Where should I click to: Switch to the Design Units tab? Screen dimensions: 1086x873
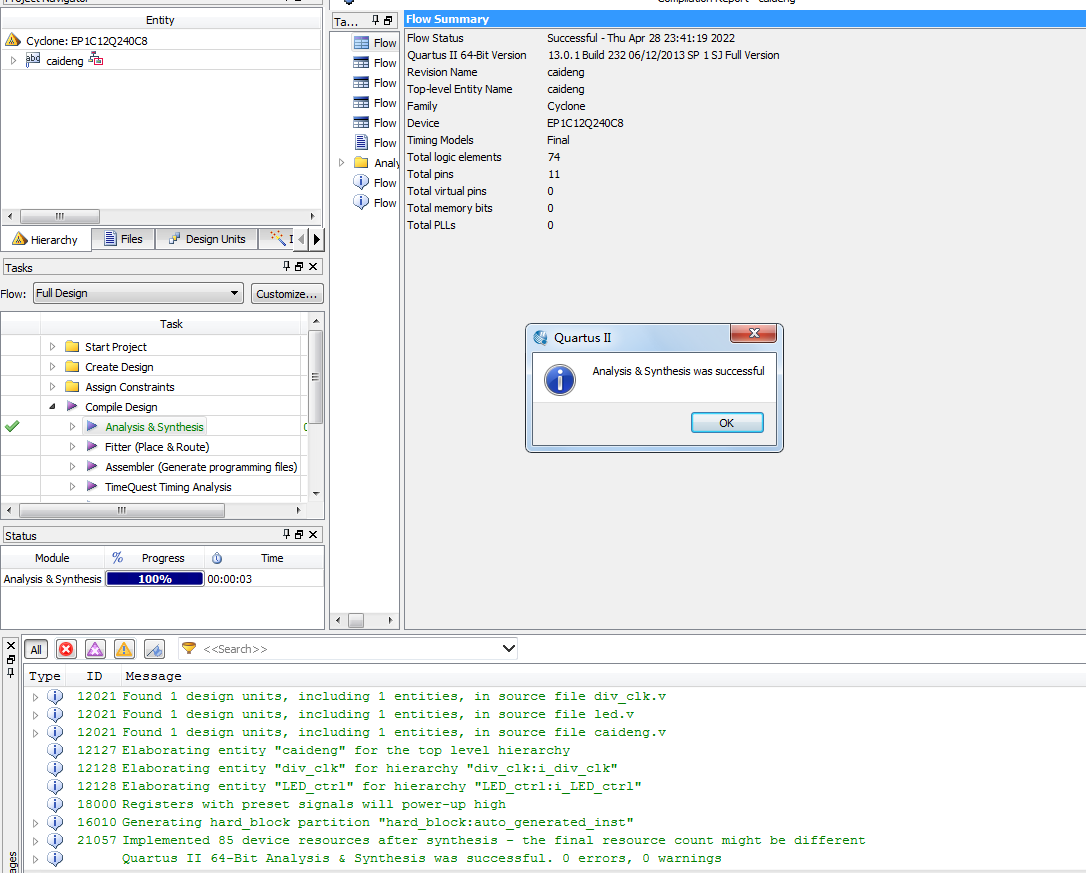pyautogui.click(x=207, y=239)
